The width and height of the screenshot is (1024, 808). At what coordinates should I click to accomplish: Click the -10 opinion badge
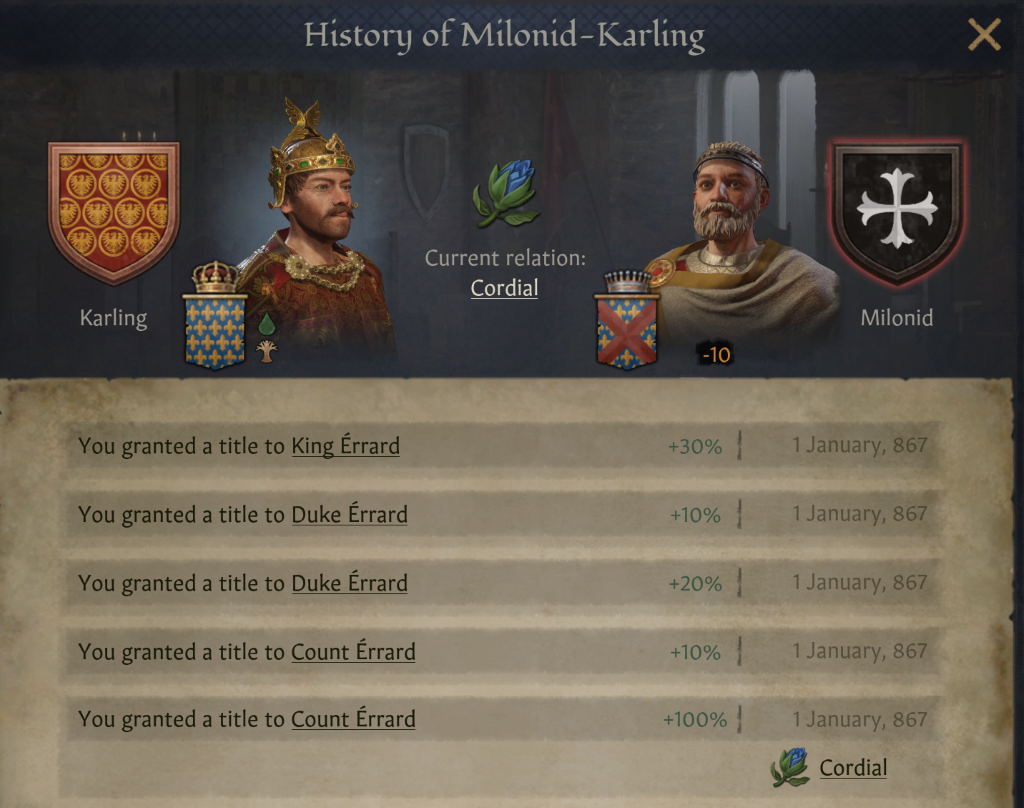click(x=715, y=355)
